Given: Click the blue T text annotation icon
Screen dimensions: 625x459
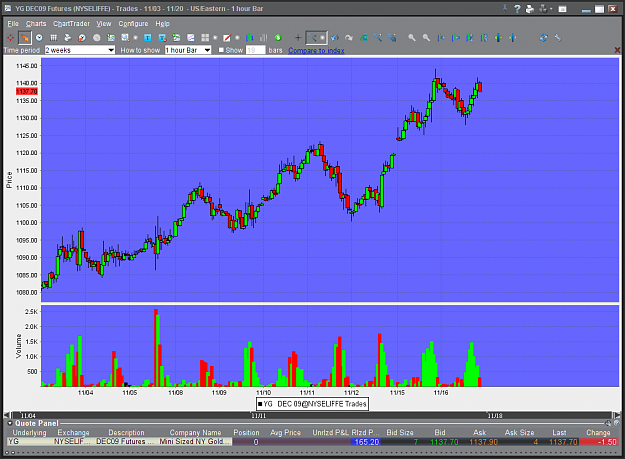Looking at the screenshot, I should tap(147, 37).
